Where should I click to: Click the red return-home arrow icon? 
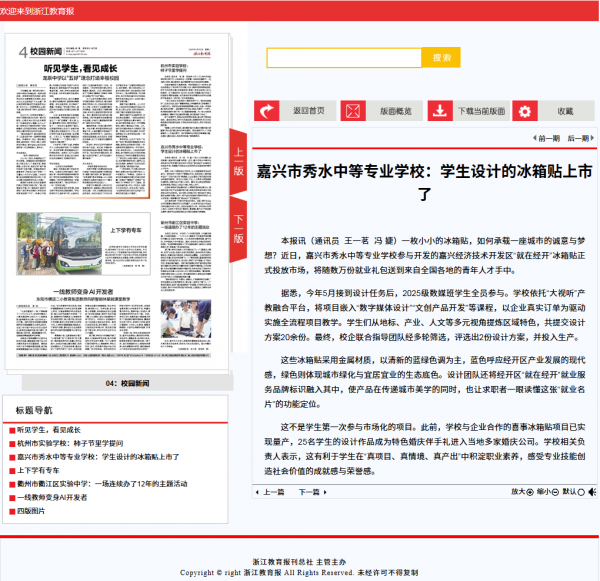[266, 111]
